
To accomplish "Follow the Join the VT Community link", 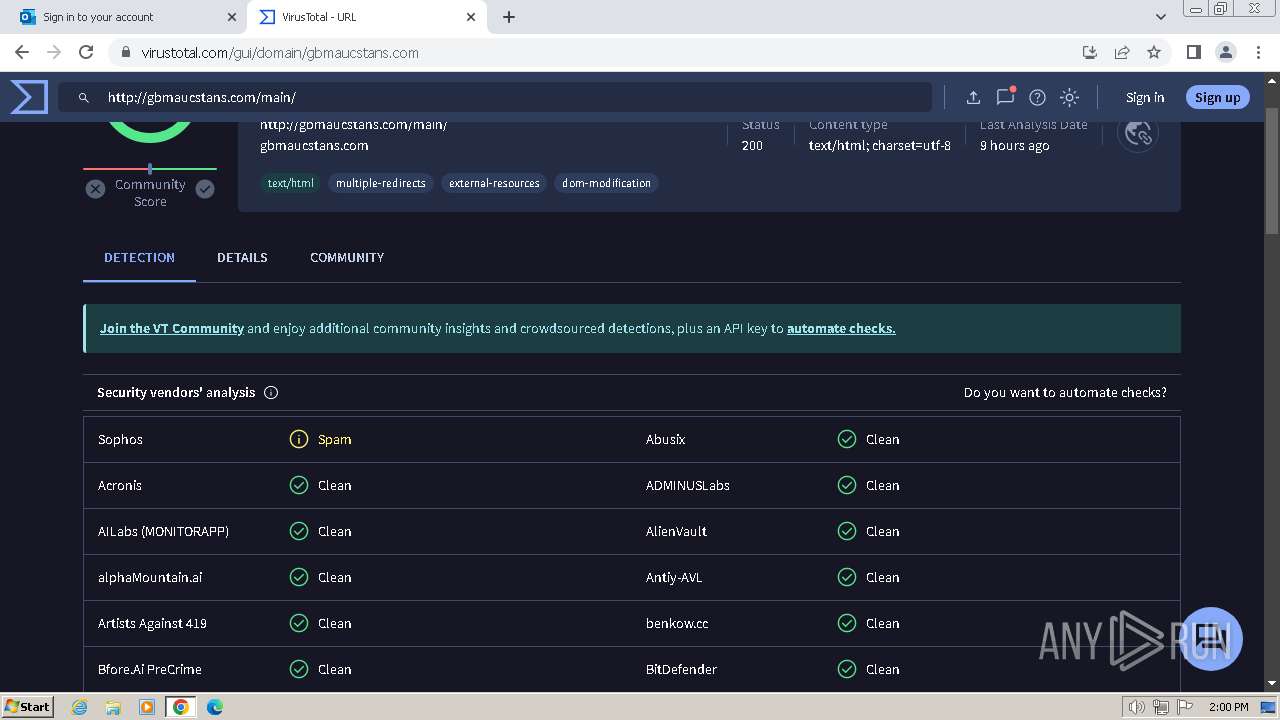I will [x=172, y=328].
